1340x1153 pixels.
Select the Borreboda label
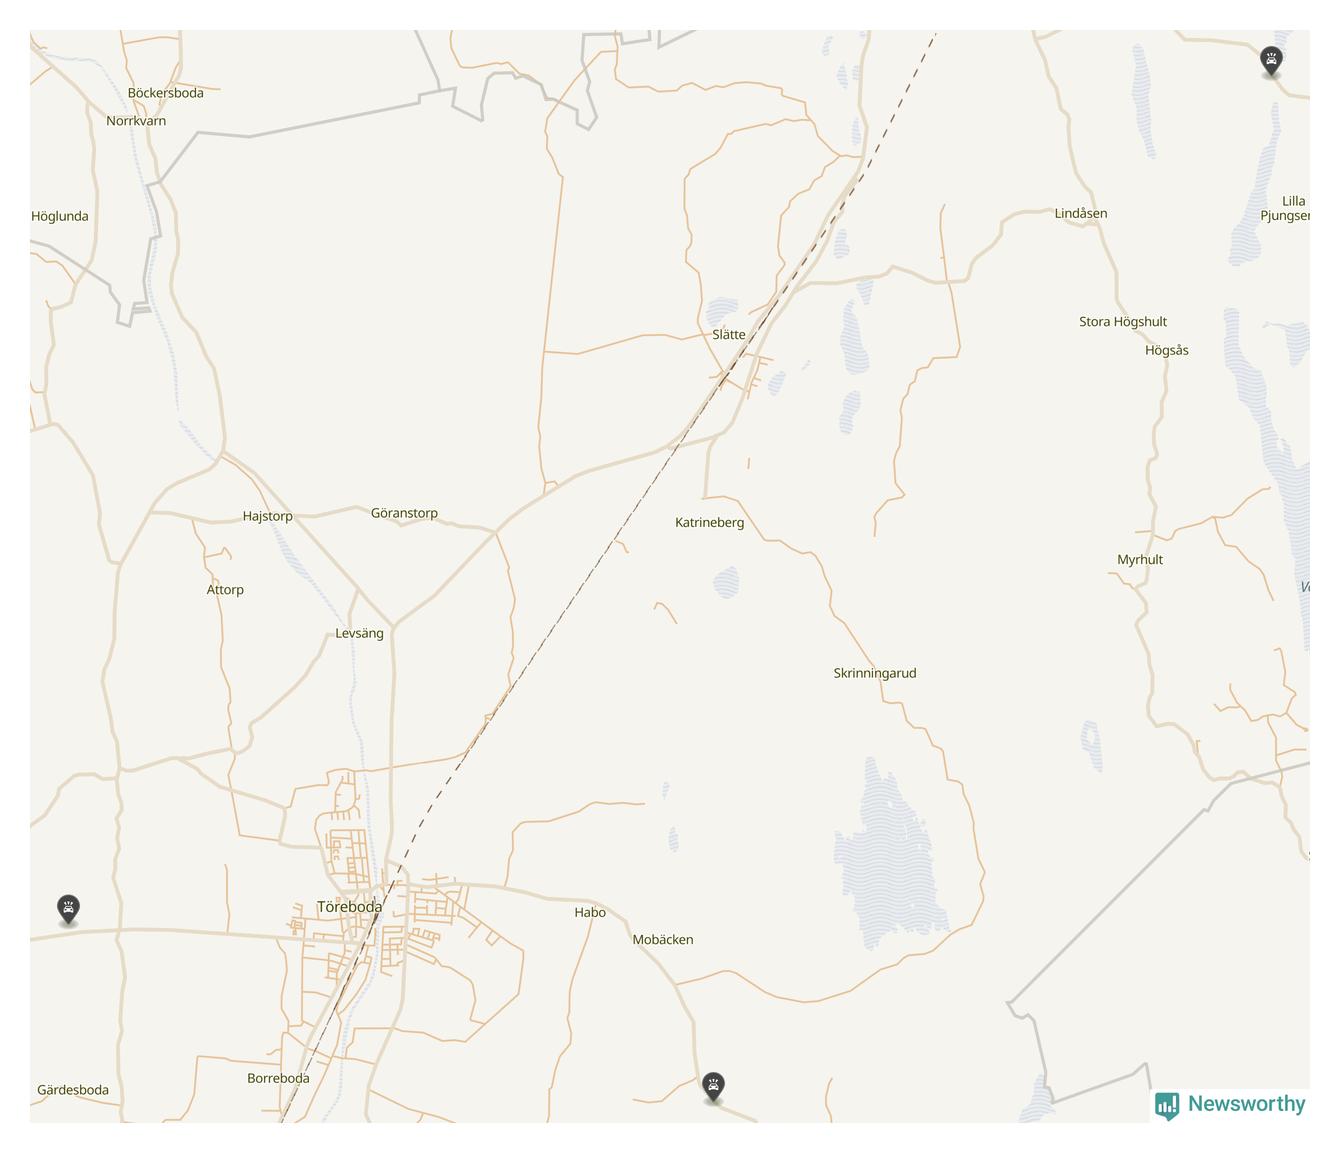[x=278, y=1079]
